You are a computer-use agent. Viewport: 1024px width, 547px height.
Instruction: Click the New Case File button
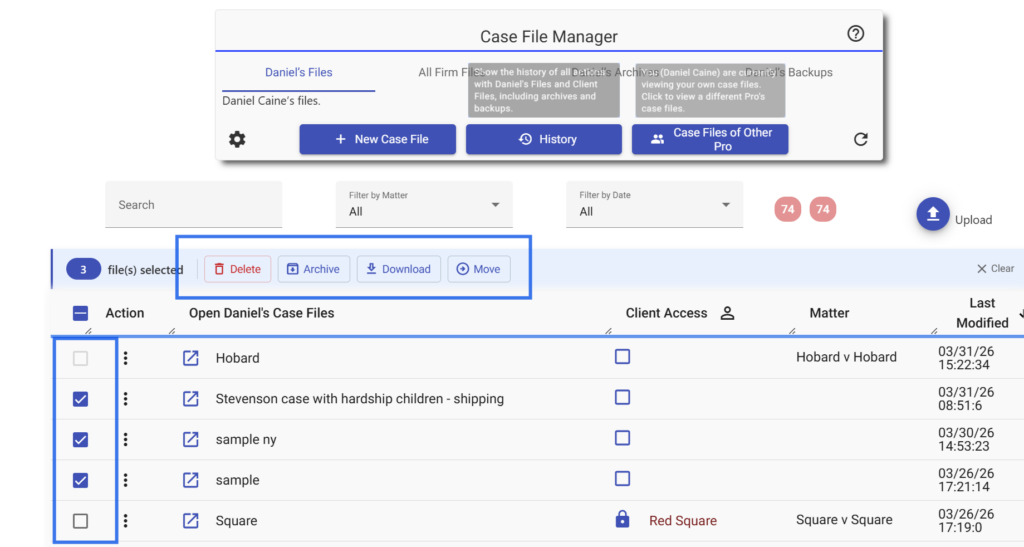click(377, 139)
